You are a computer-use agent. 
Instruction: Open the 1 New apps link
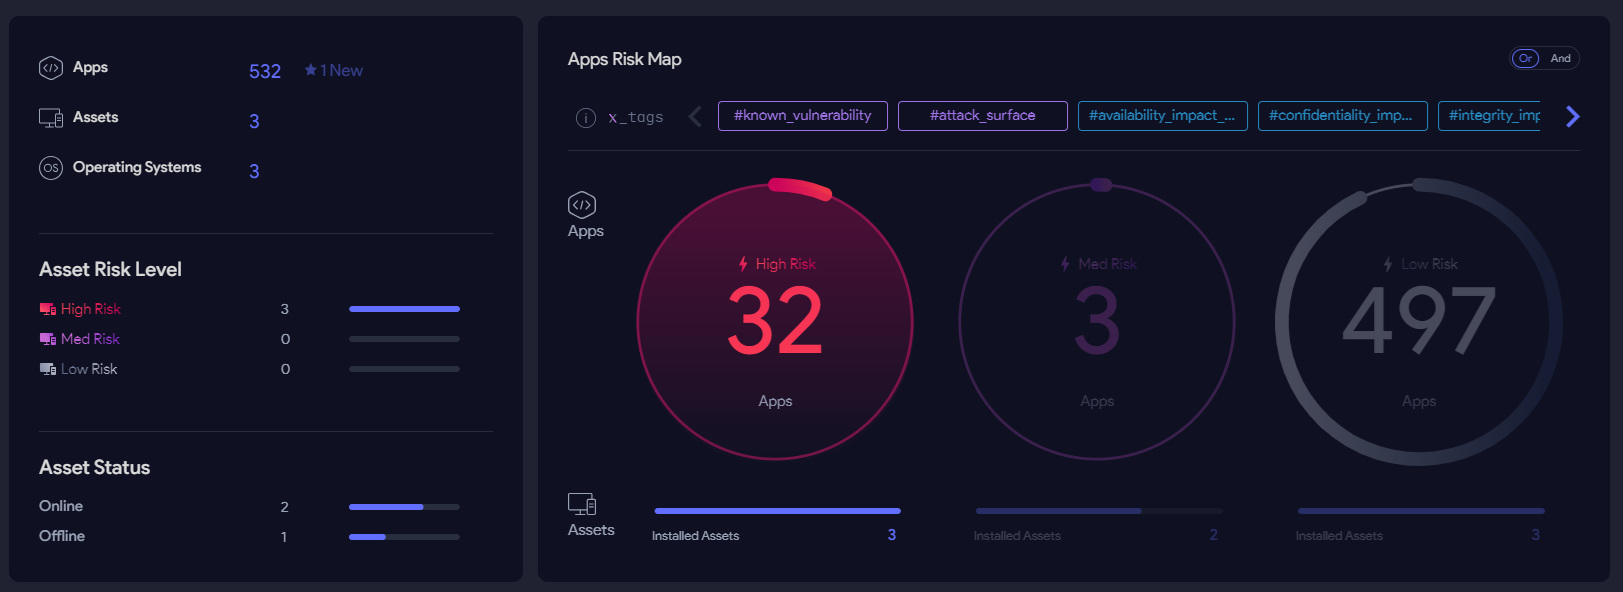(334, 71)
